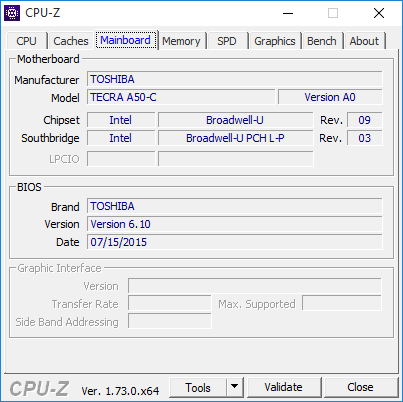The width and height of the screenshot is (403, 402).
Task: Click the Close button at bottom
Action: click(360, 387)
